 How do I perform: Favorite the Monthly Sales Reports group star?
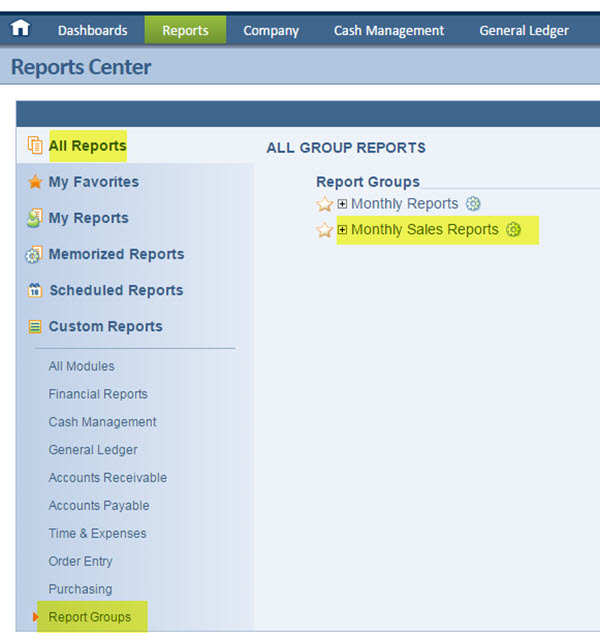pos(324,230)
